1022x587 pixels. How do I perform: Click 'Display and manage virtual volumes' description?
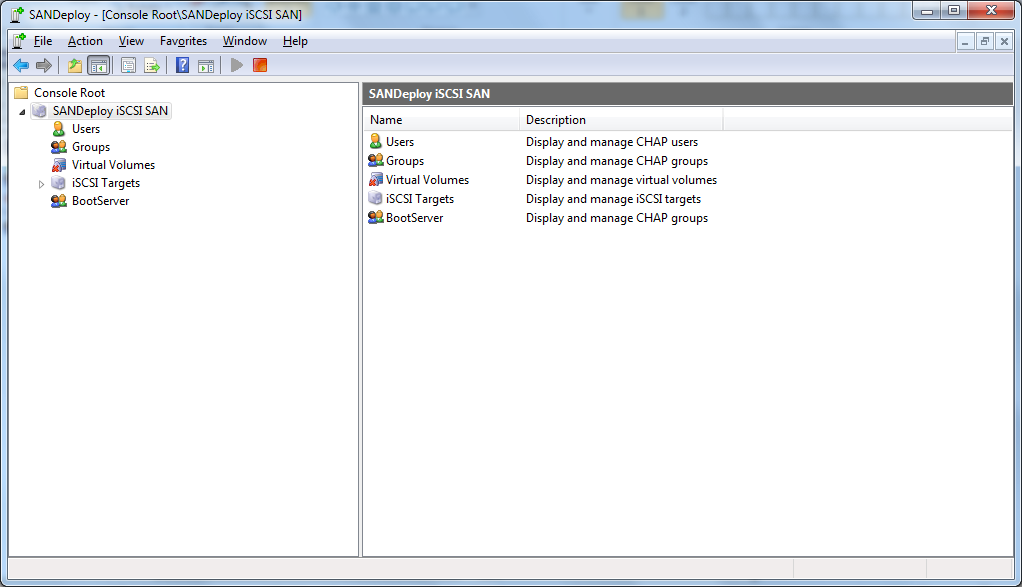621,180
